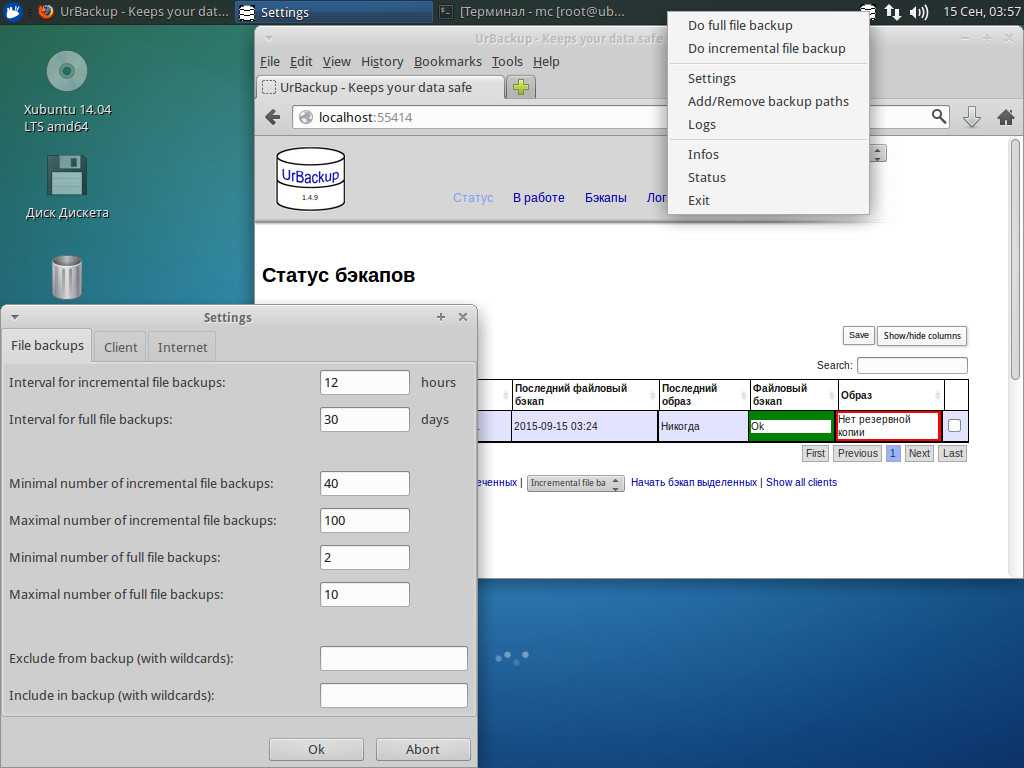Follow the 'Show all clients' link
The image size is (1024, 768).
point(801,482)
